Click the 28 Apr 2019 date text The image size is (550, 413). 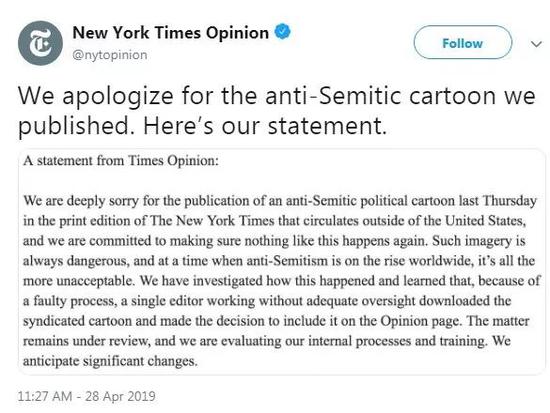click(x=120, y=396)
